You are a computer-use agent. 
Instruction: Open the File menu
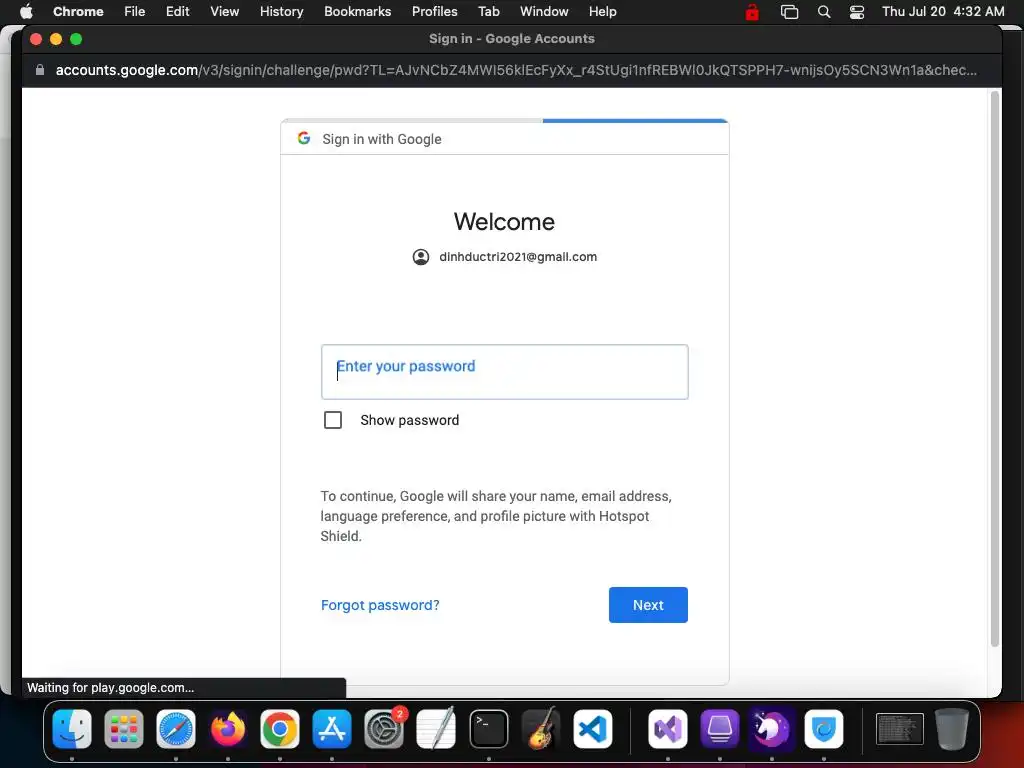tap(135, 11)
